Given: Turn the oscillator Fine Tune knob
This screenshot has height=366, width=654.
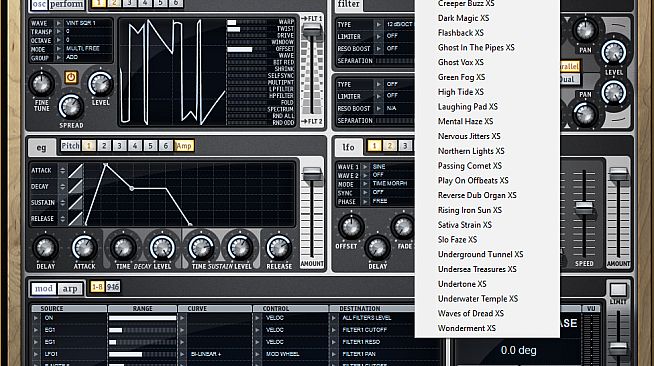Looking at the screenshot, I should point(41,83).
